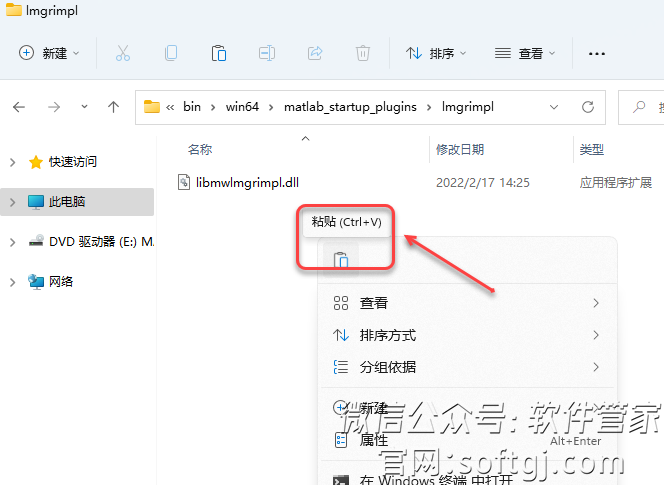The height and width of the screenshot is (485, 664).
Task: Click the win64 breadcrumb segment
Action: tap(242, 107)
